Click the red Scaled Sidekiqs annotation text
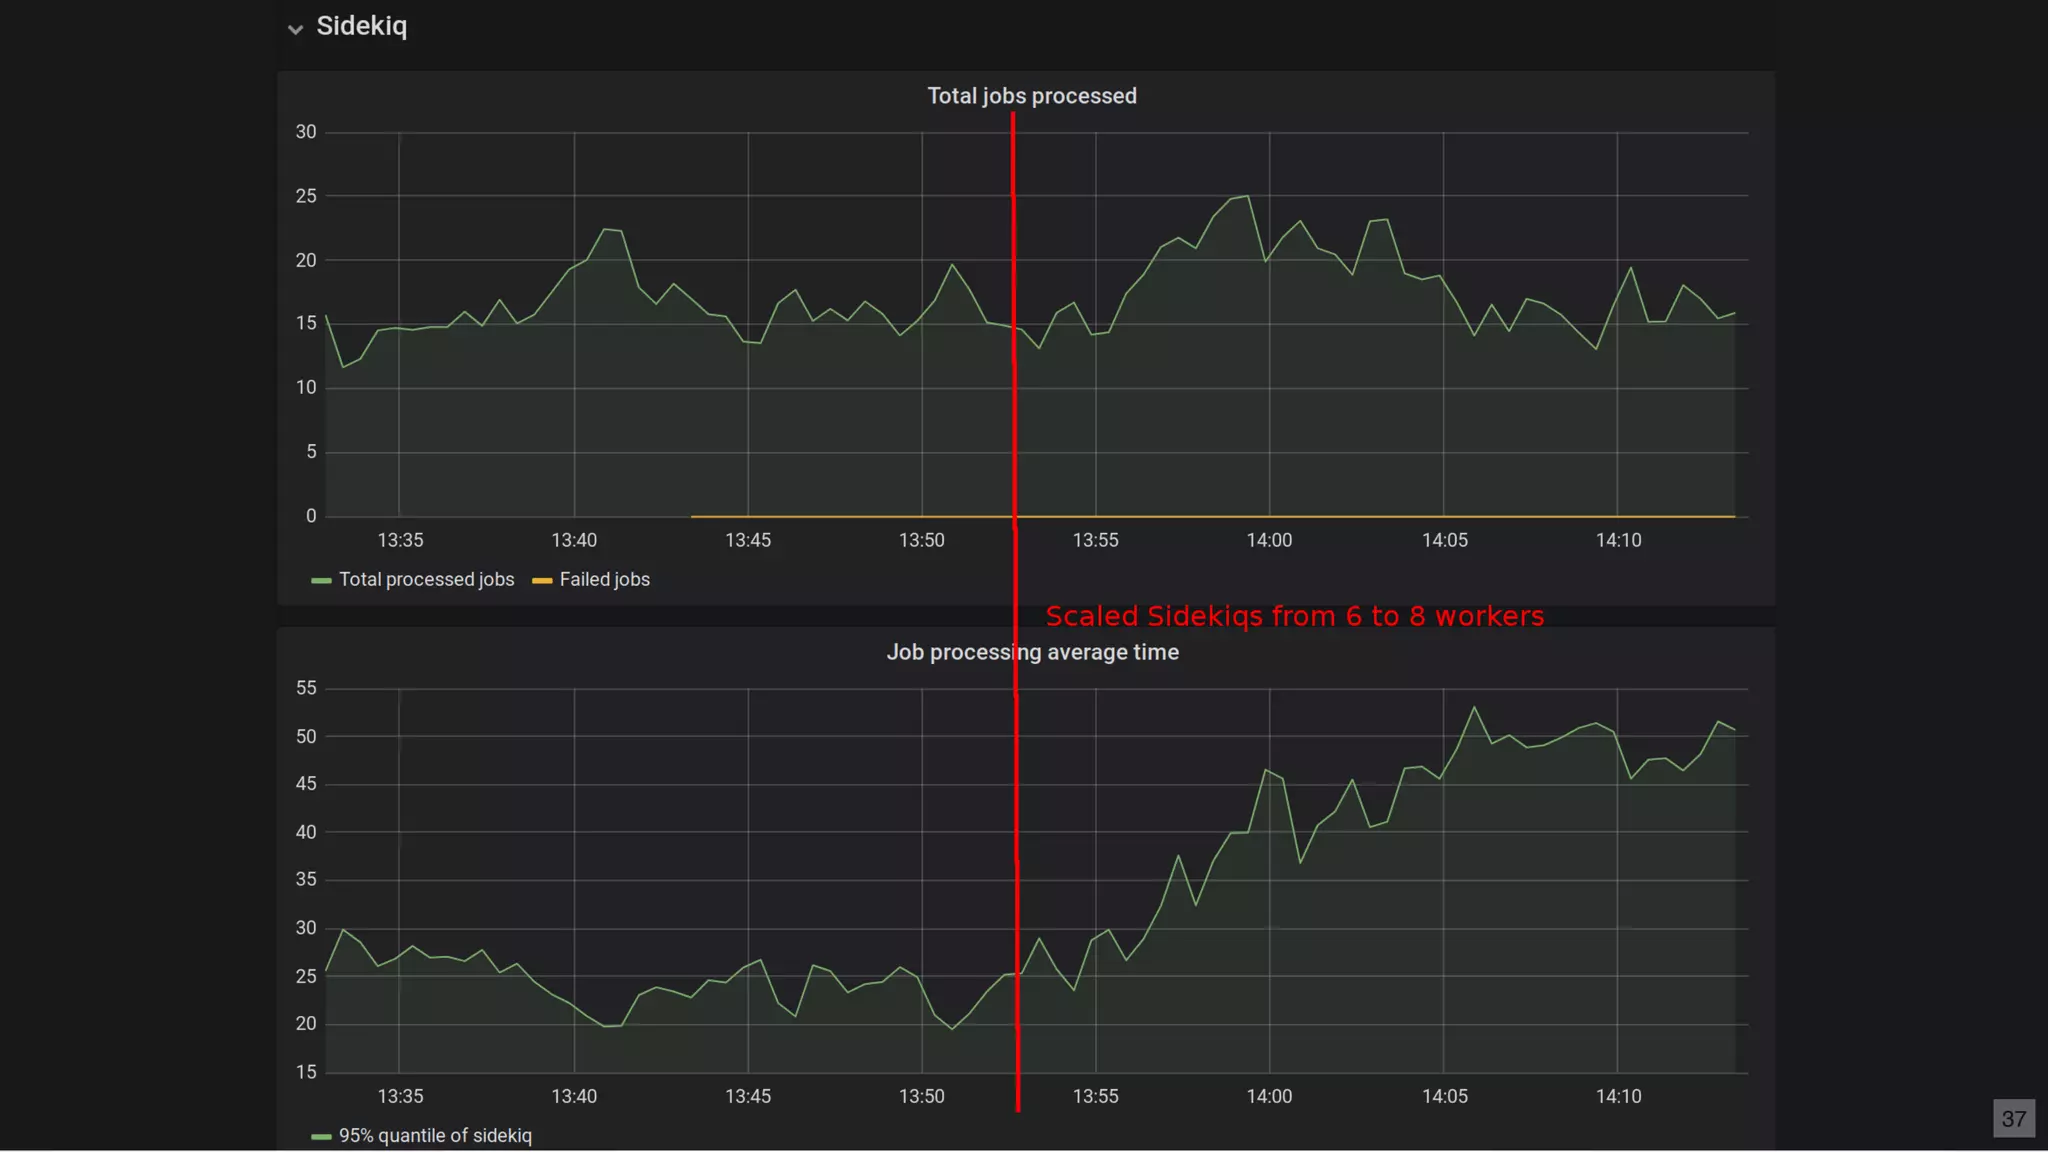 (x=1294, y=616)
